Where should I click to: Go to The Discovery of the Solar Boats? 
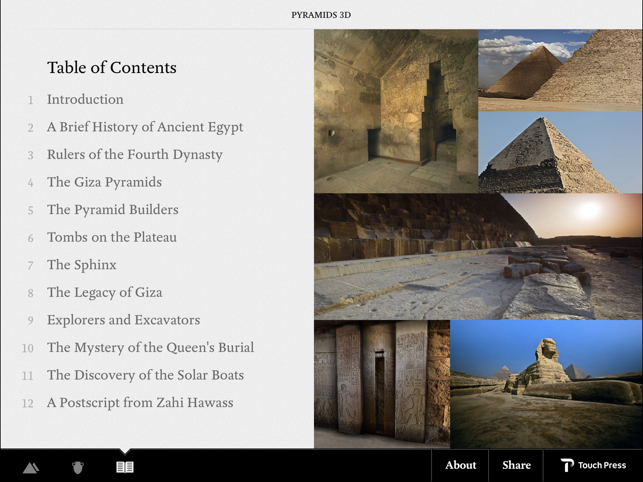[x=145, y=375]
